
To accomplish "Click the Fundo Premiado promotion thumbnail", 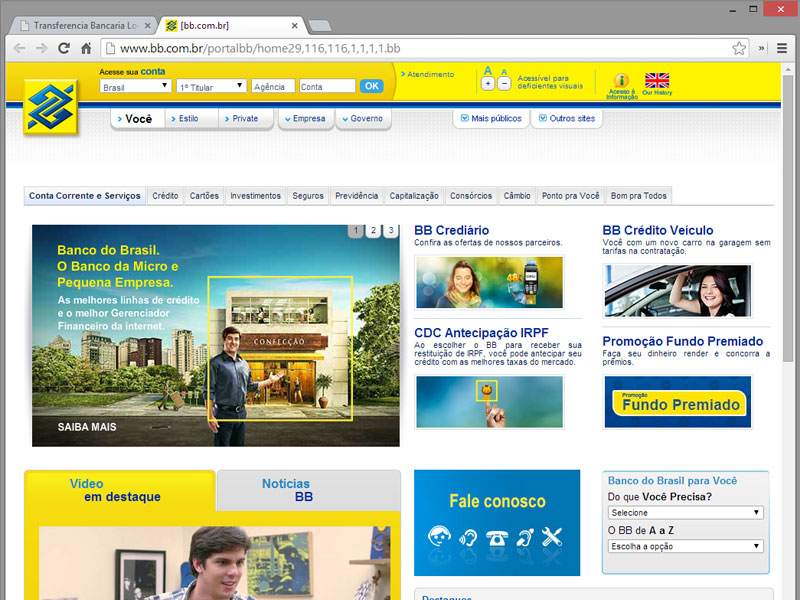I will tap(678, 402).
